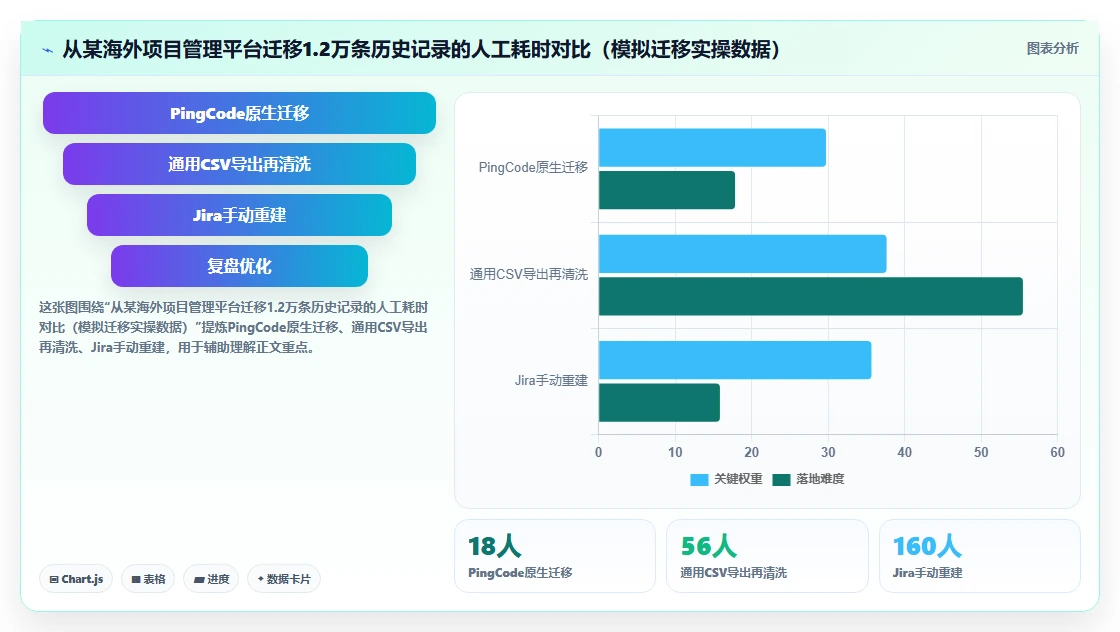This screenshot has height=632, width=1120.
Task: Click the 数据卡片 tag chip
Action: [x=284, y=579]
